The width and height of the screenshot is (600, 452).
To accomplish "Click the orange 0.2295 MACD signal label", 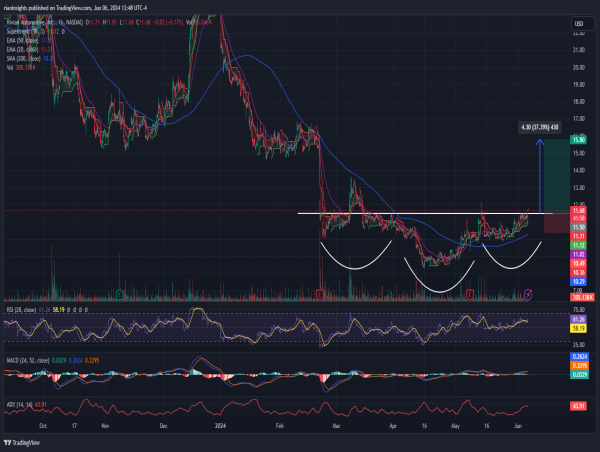I will (579, 366).
